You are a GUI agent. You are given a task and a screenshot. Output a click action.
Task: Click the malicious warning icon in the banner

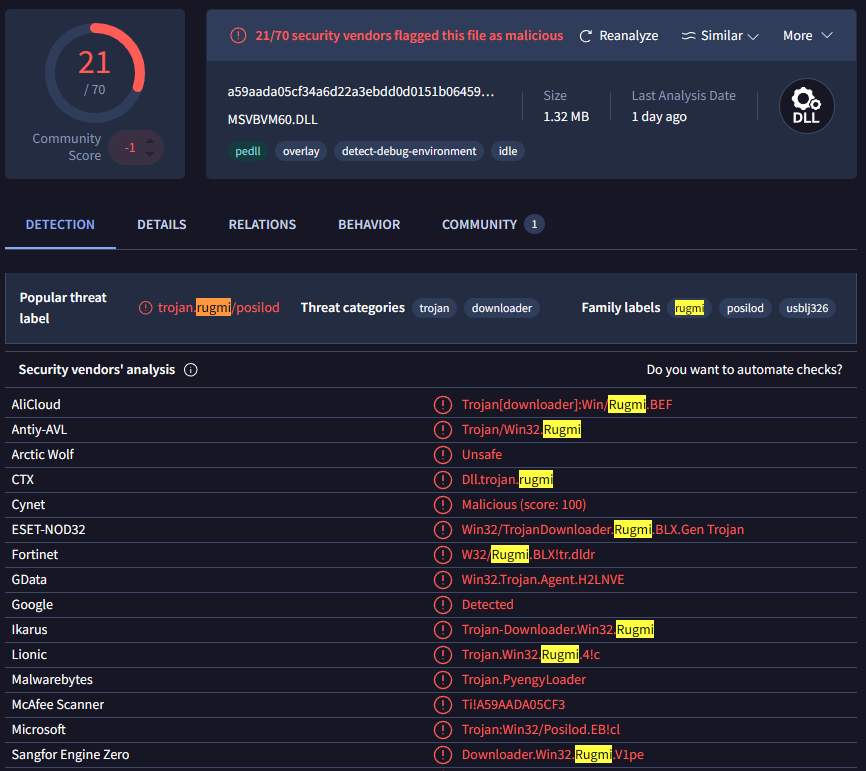tap(238, 35)
